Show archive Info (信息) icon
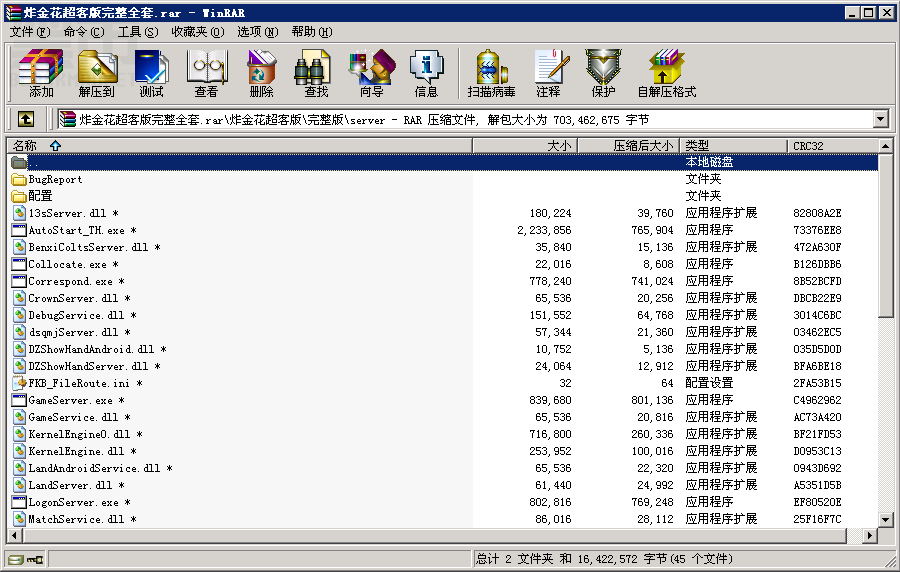 pyautogui.click(x=426, y=73)
